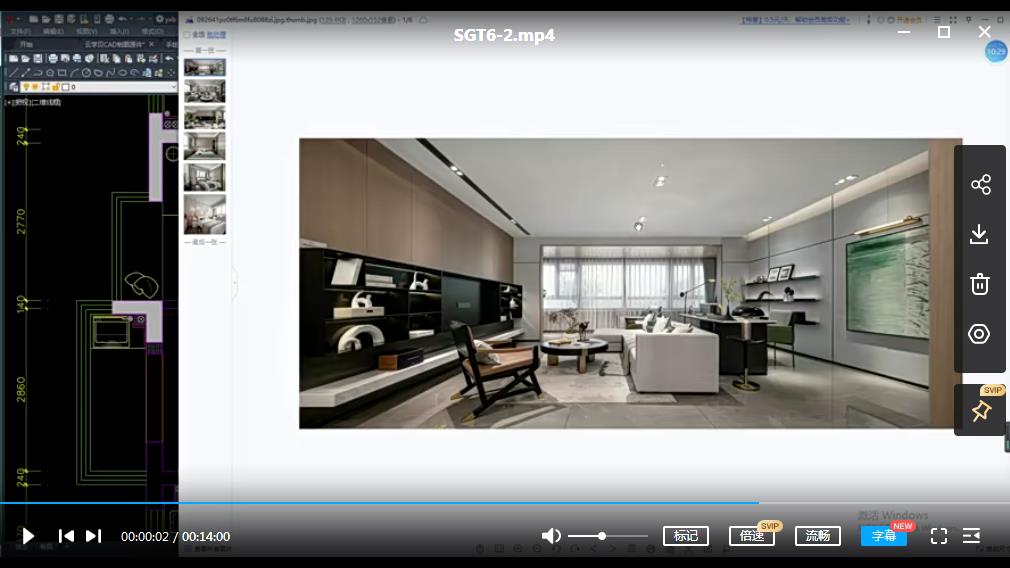
Task: Select the Arc draw tool
Action: pos(74,73)
